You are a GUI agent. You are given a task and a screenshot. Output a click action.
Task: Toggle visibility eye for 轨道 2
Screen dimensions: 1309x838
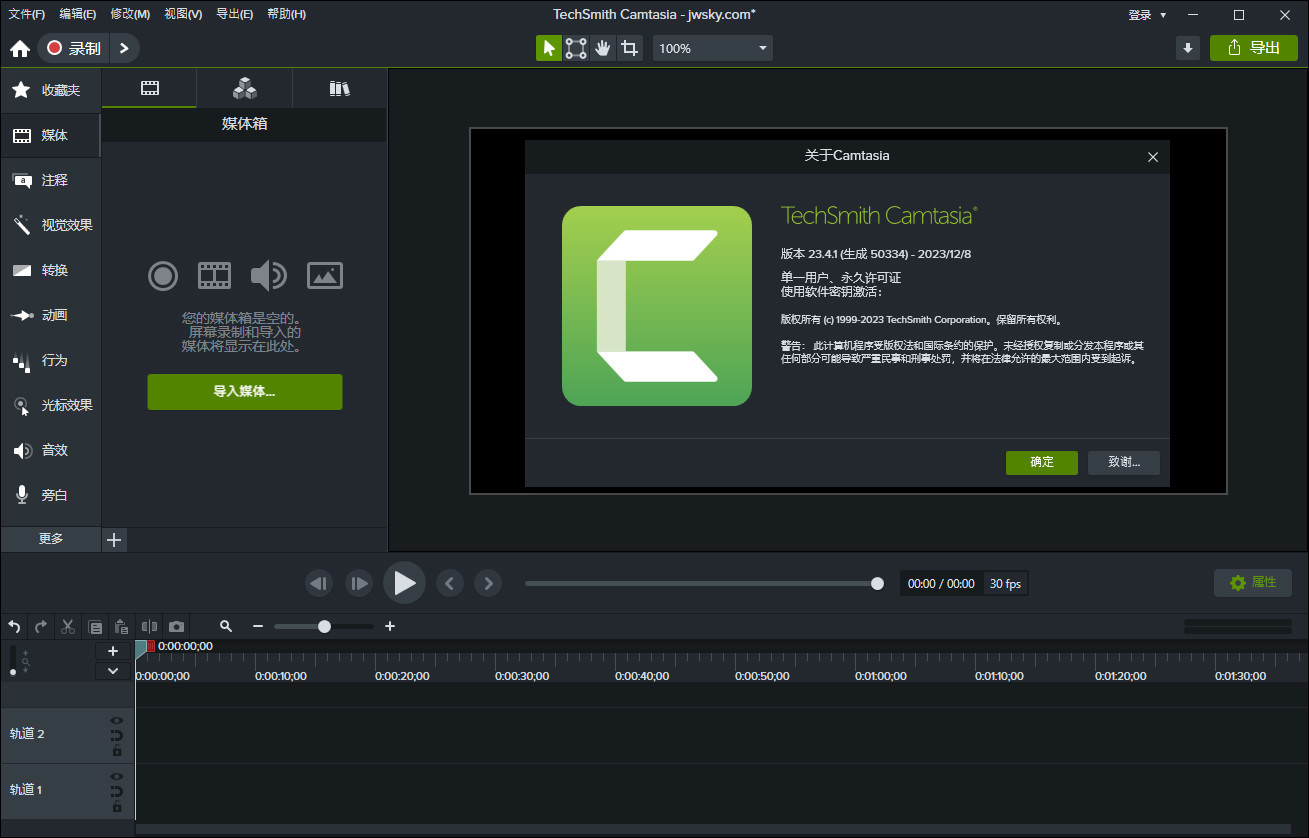coord(117,720)
